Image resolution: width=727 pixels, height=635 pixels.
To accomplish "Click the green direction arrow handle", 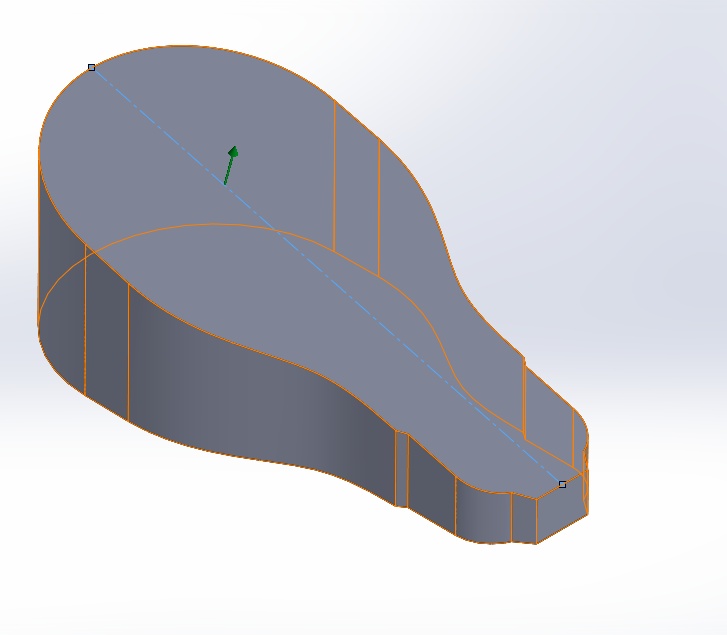I will coord(231,165).
